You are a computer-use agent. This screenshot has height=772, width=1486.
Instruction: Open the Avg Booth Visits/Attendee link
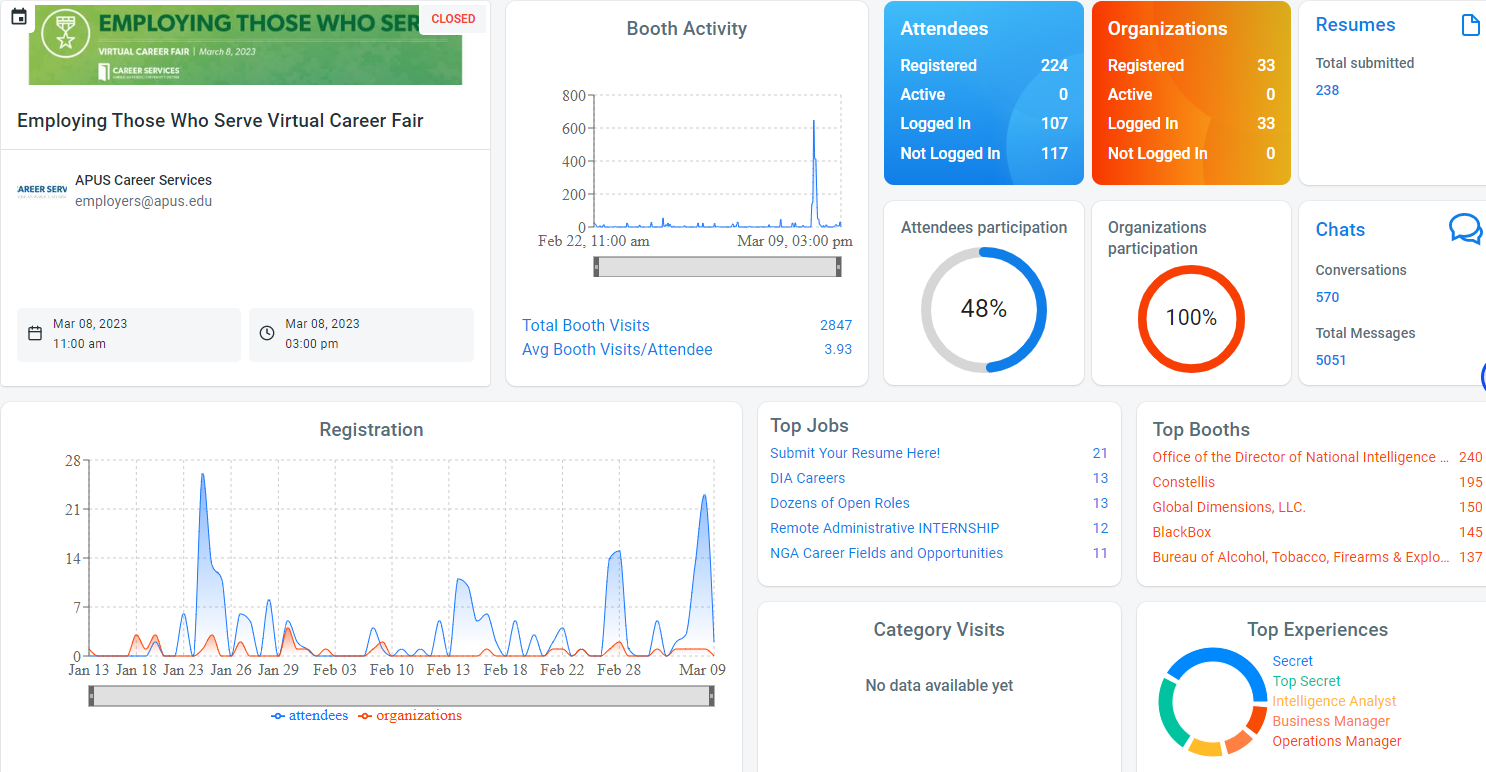[617, 349]
